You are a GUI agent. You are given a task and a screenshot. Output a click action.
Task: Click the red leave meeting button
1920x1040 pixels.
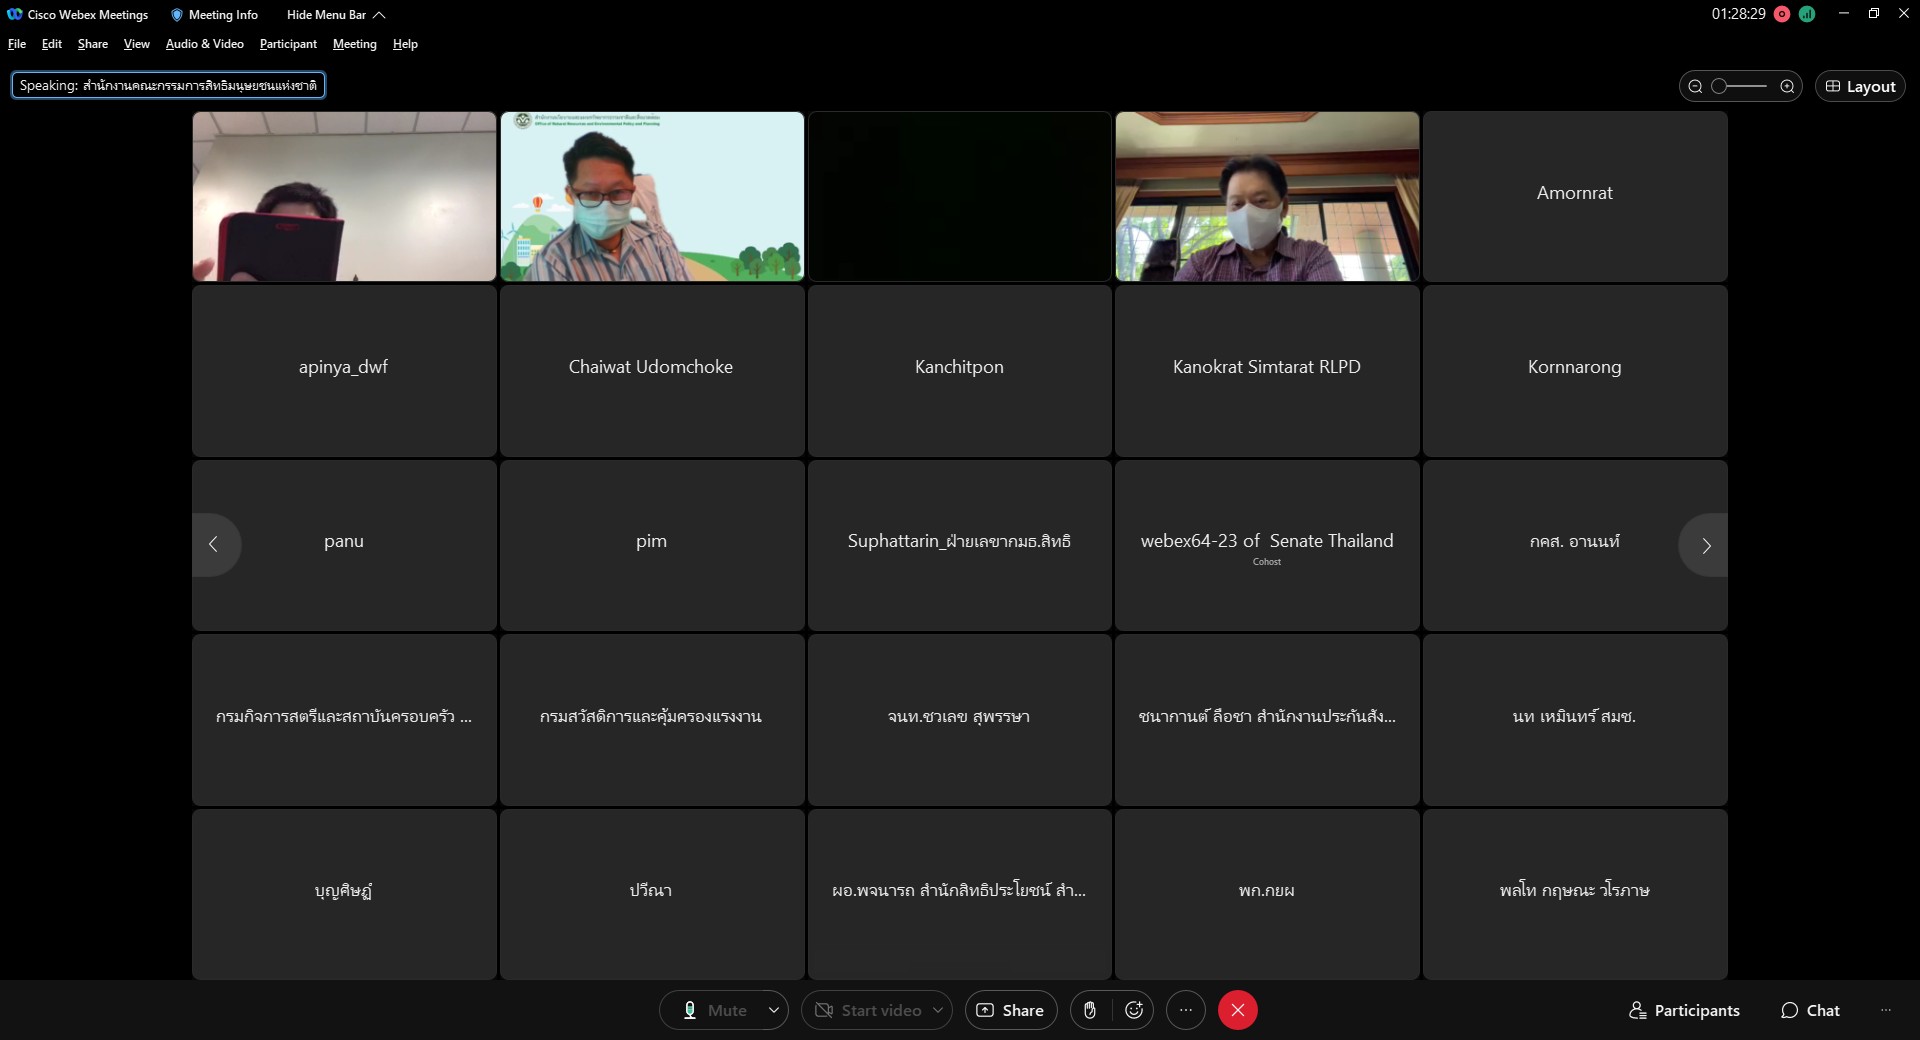coord(1238,1010)
